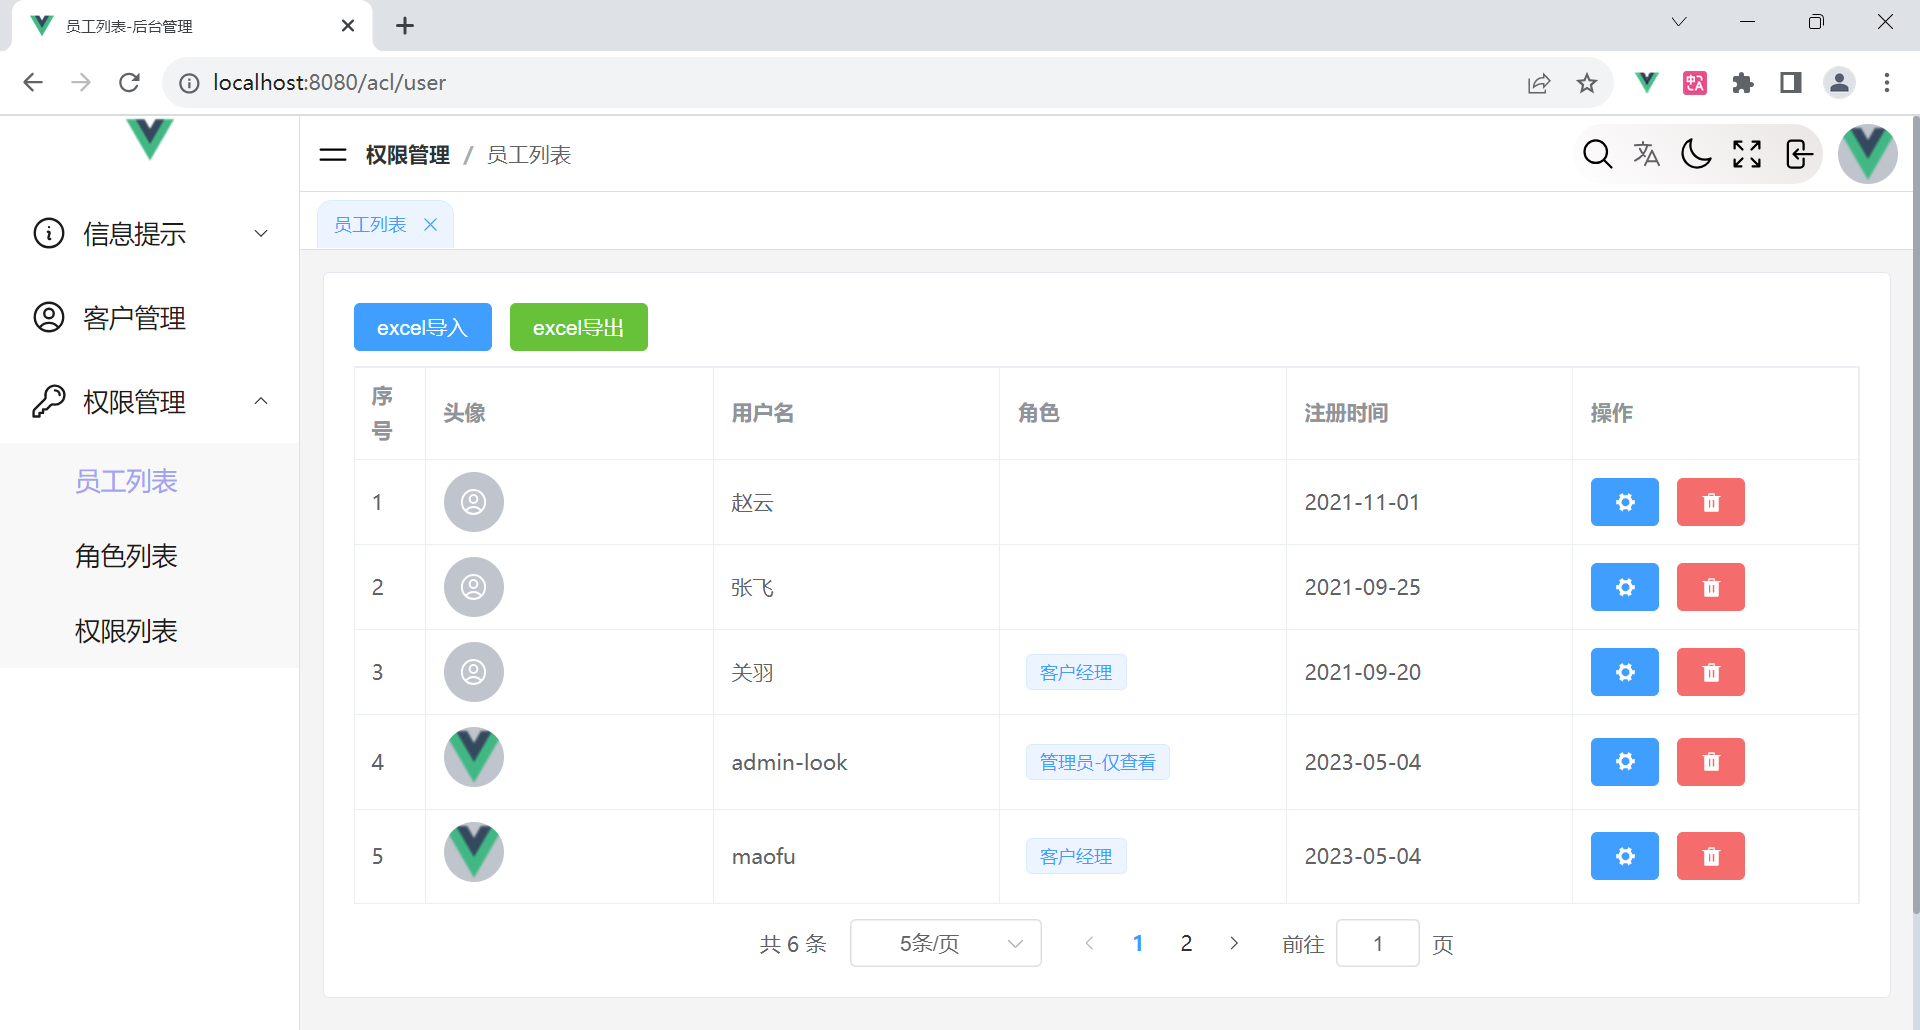Open the Vue devtools extension icon
Image resolution: width=1920 pixels, height=1030 pixels.
coord(1647,82)
